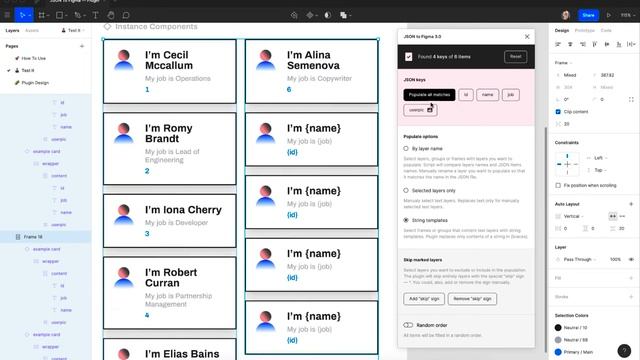Image resolution: width=640 pixels, height=360 pixels.
Task: Click the Align left icon
Action: tap(558, 44)
